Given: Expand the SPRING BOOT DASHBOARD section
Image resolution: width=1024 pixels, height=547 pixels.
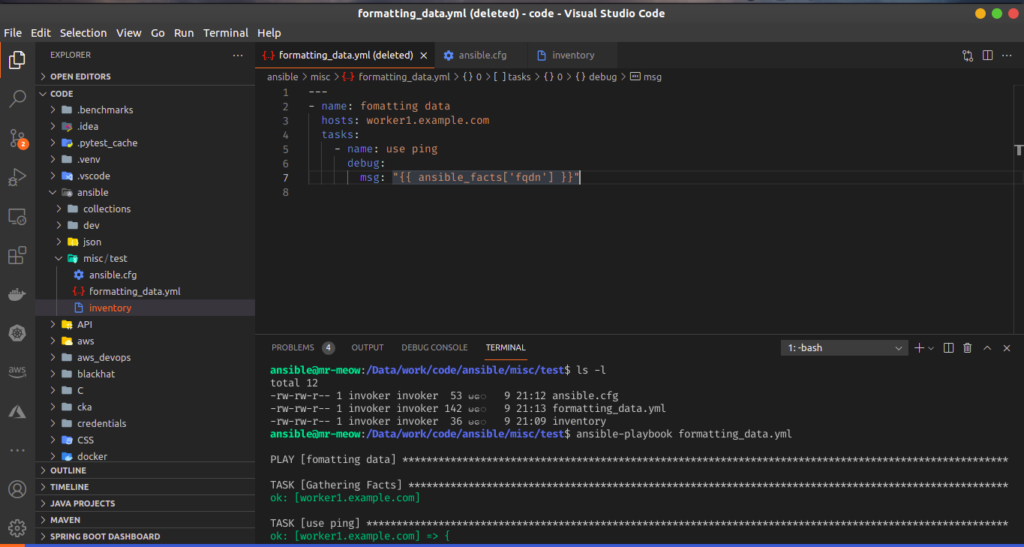Looking at the screenshot, I should pos(145,537).
